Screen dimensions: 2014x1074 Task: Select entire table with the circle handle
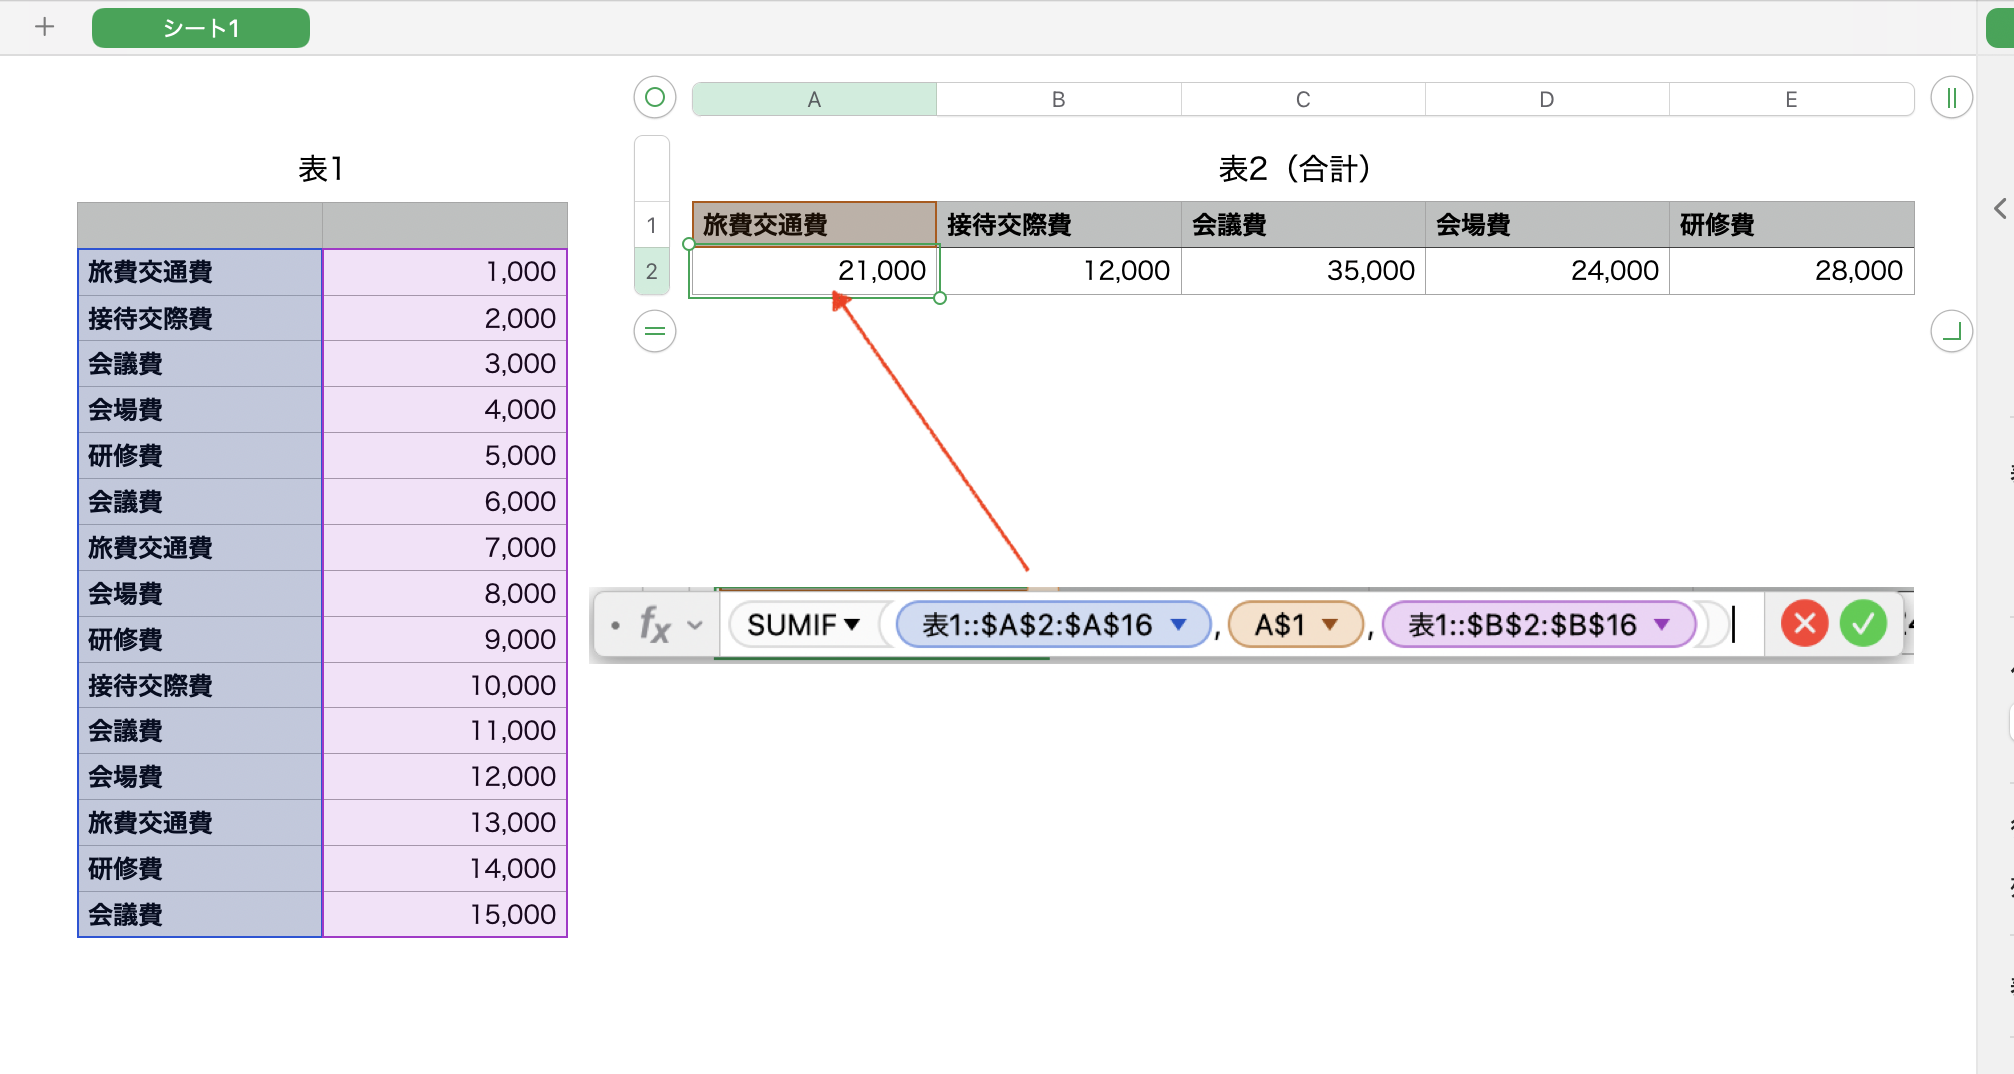655,98
